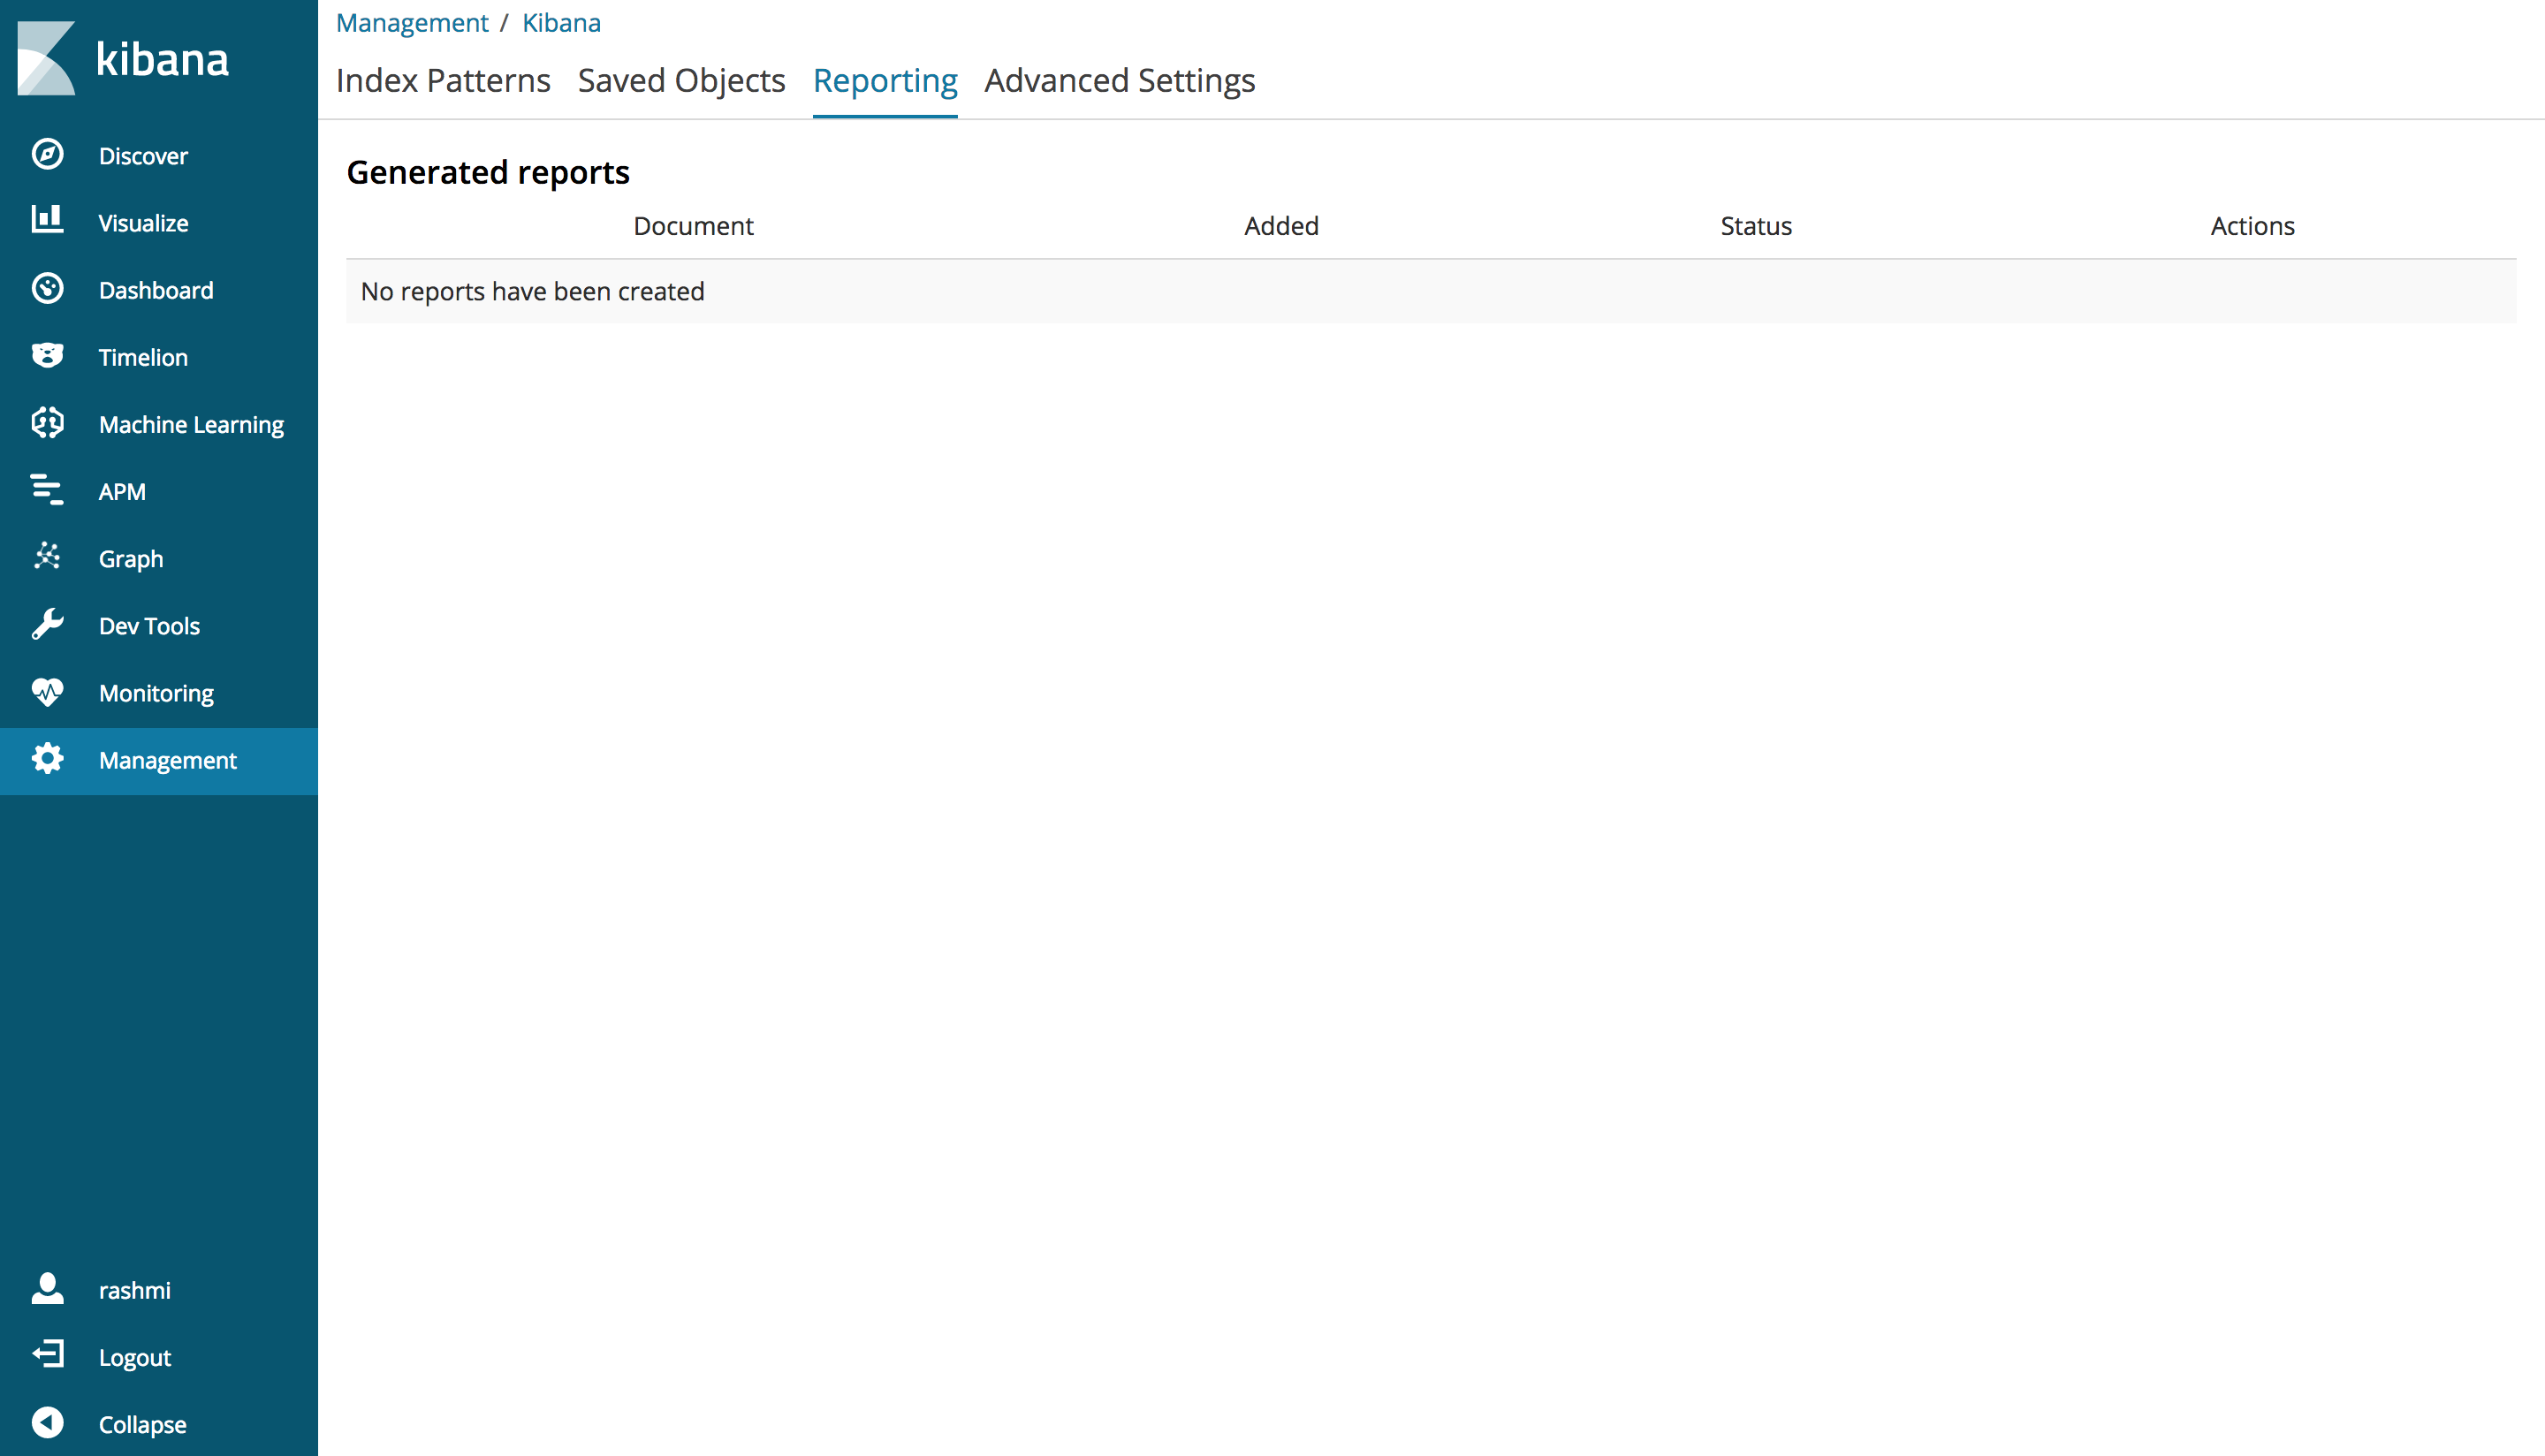Select the Management gear icon
Viewport: 2545px width, 1456px height.
[47, 760]
